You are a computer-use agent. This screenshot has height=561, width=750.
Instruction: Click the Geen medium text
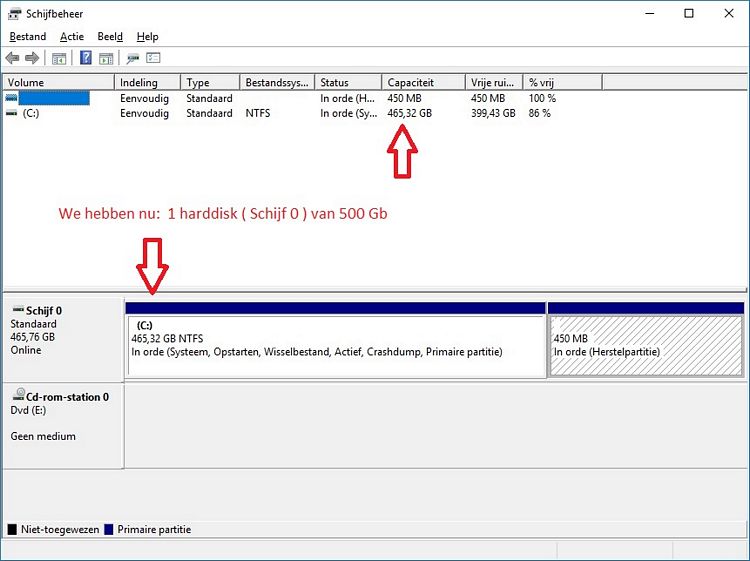tap(43, 436)
